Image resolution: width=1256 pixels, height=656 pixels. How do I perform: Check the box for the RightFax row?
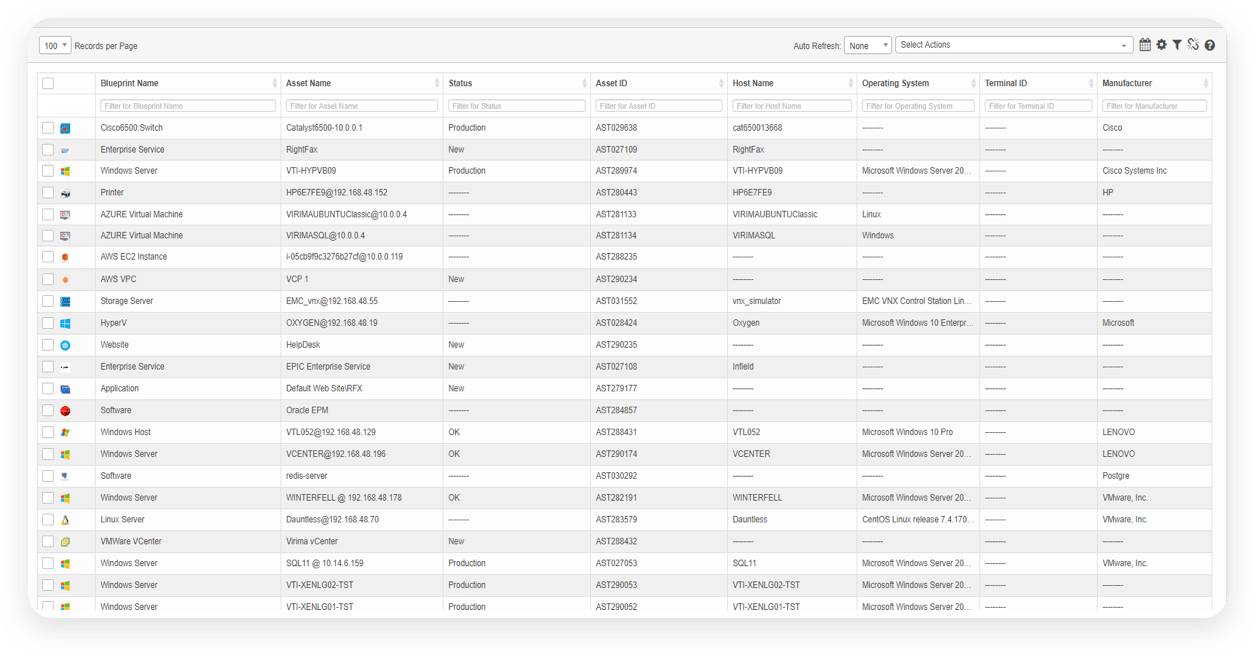tap(48, 150)
